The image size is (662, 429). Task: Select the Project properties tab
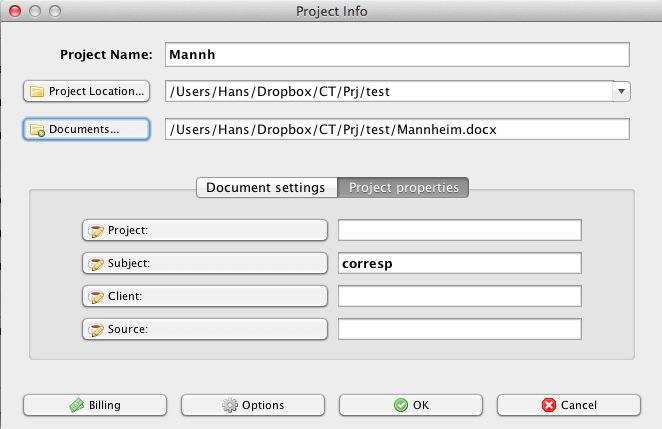[x=403, y=187]
